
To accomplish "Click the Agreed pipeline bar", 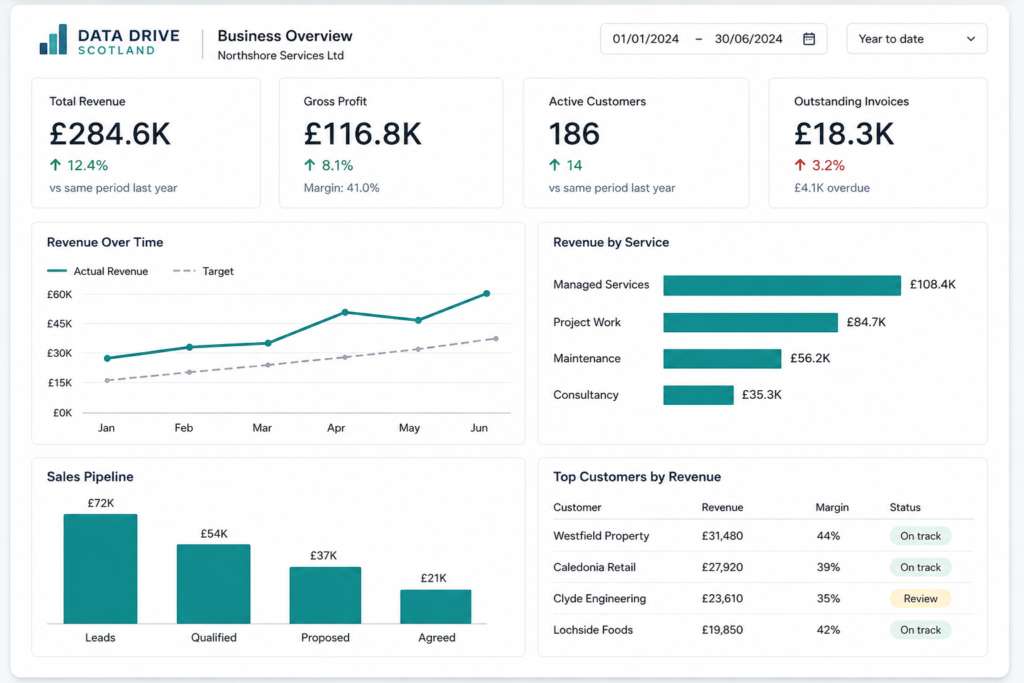I will click(436, 607).
